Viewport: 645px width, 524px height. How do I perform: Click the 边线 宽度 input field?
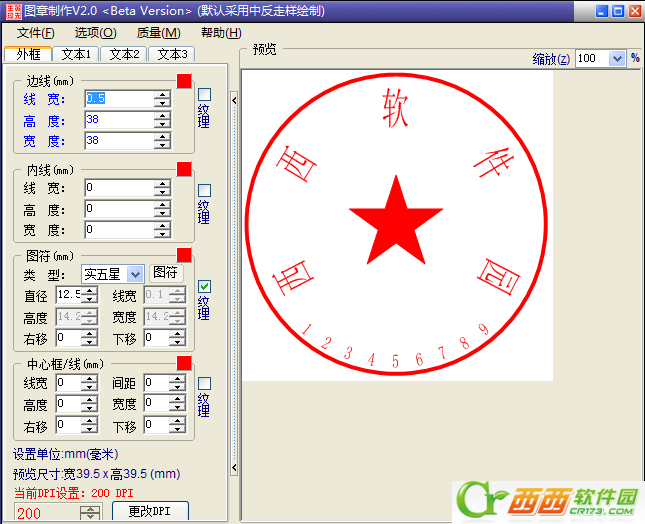pyautogui.click(x=120, y=141)
